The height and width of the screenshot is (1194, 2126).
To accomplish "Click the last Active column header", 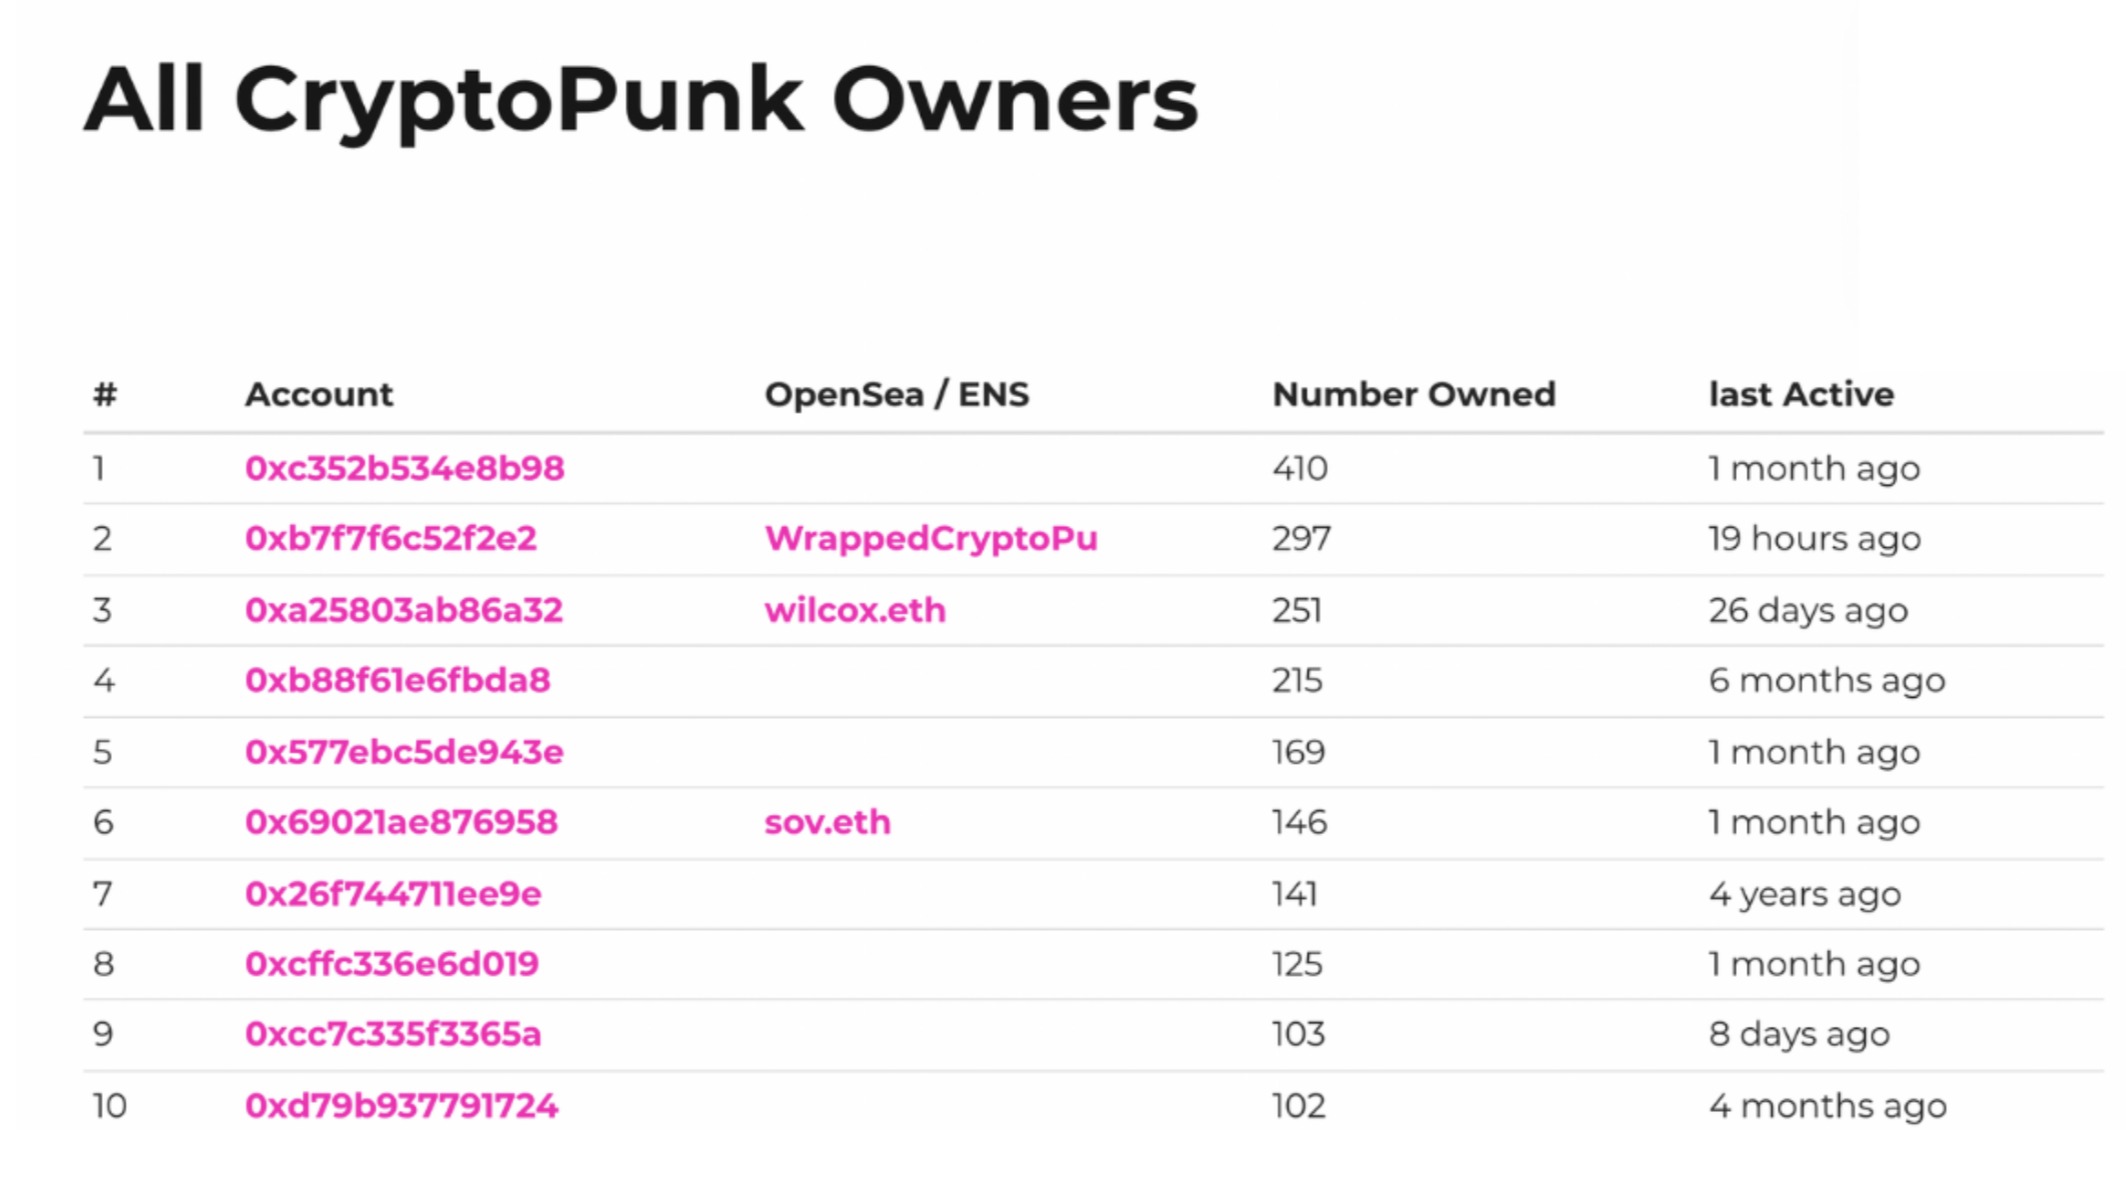I will pos(1800,395).
